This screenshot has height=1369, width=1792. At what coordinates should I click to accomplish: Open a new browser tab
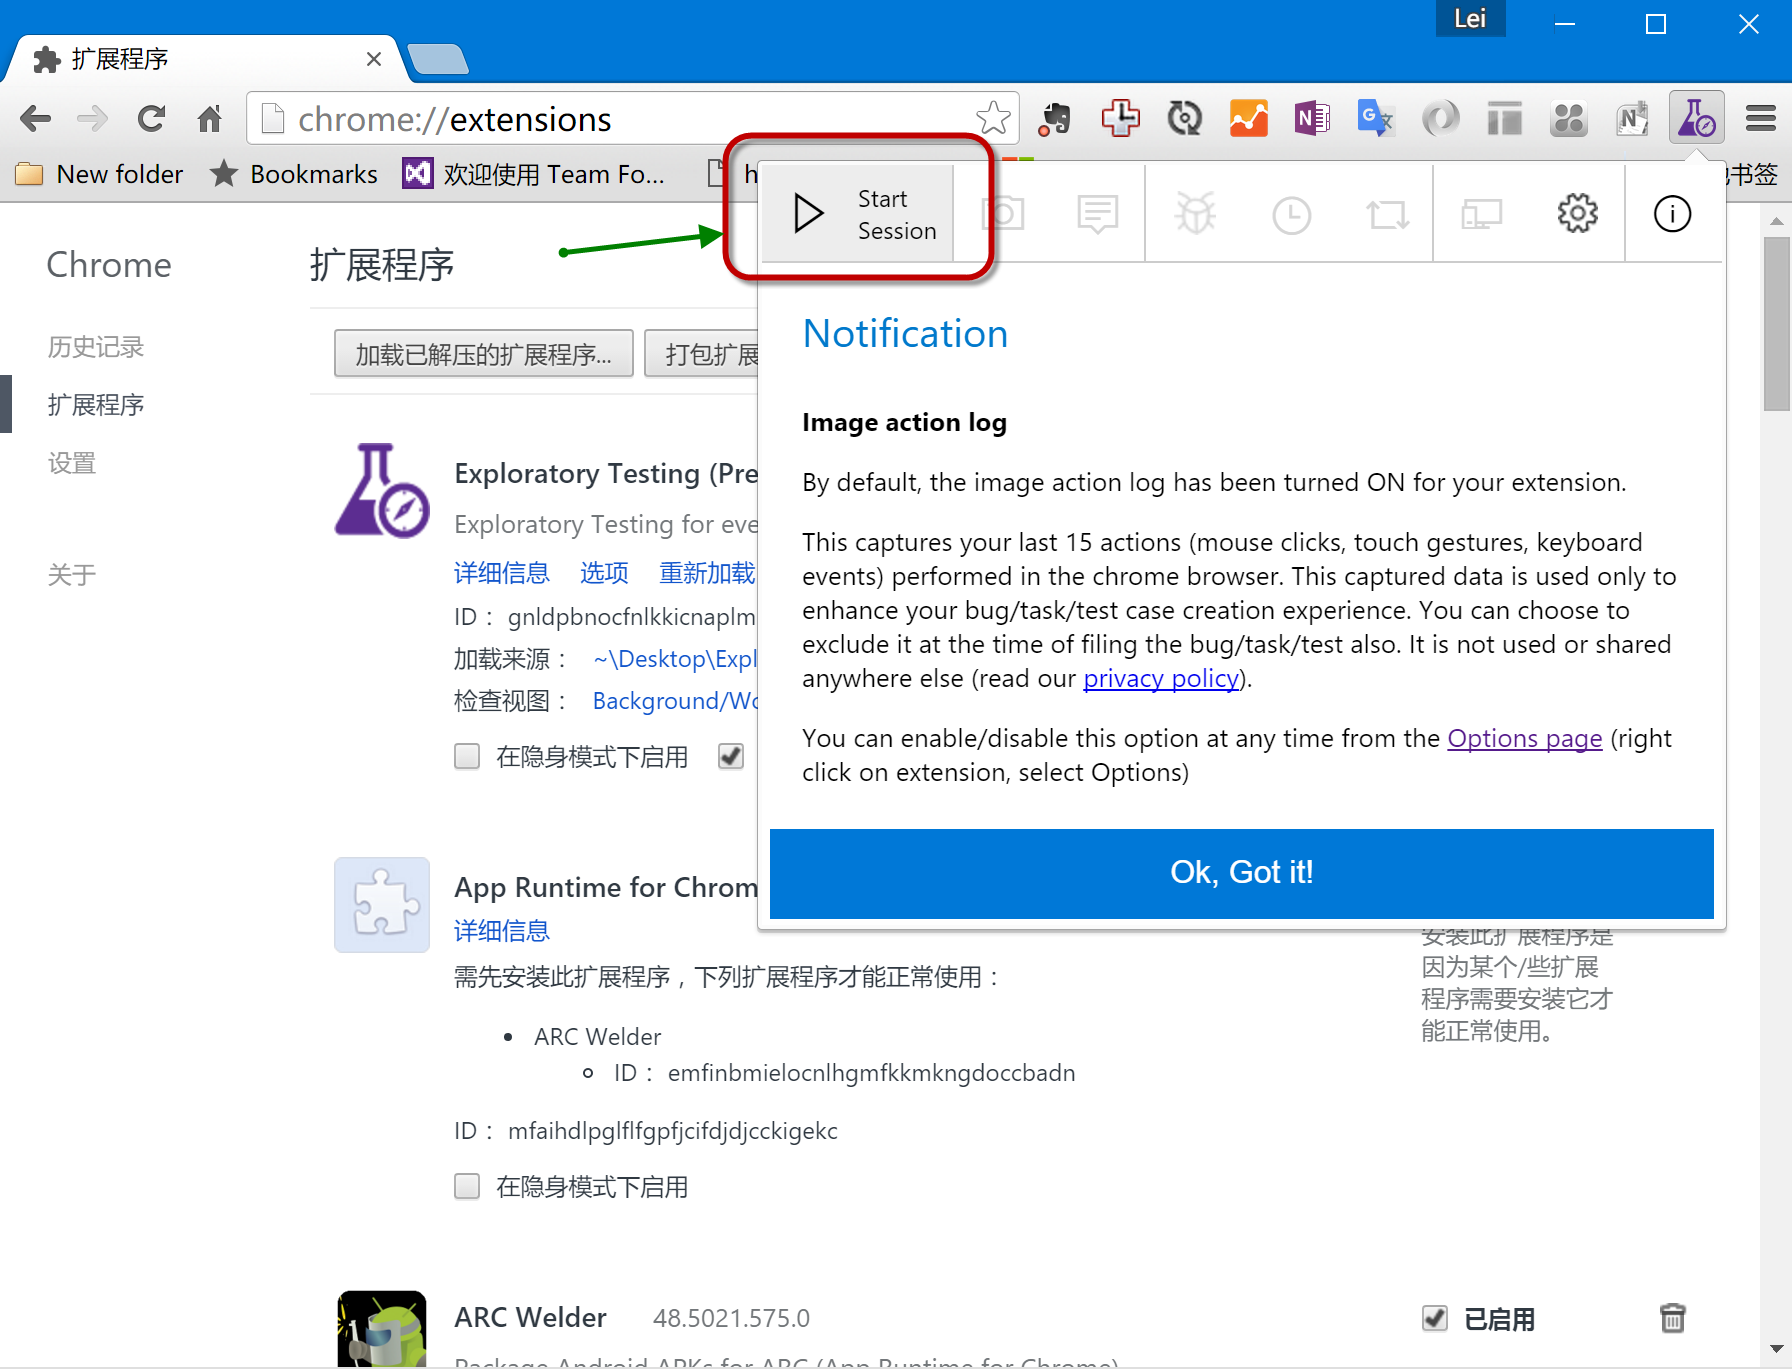pos(438,59)
